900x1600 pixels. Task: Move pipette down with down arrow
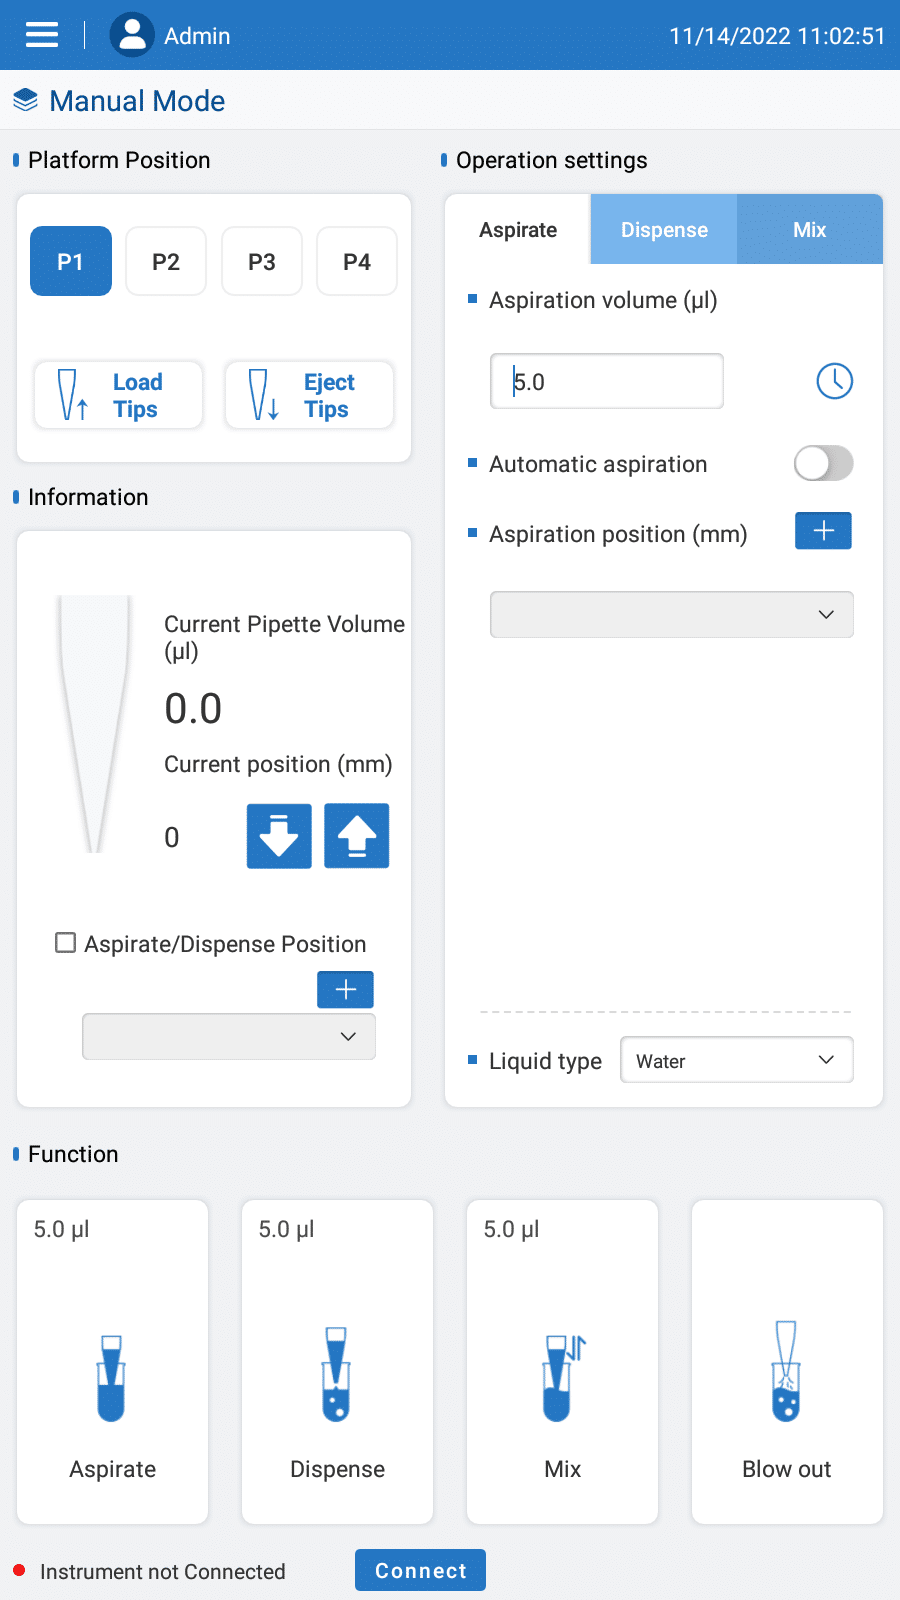coord(279,836)
